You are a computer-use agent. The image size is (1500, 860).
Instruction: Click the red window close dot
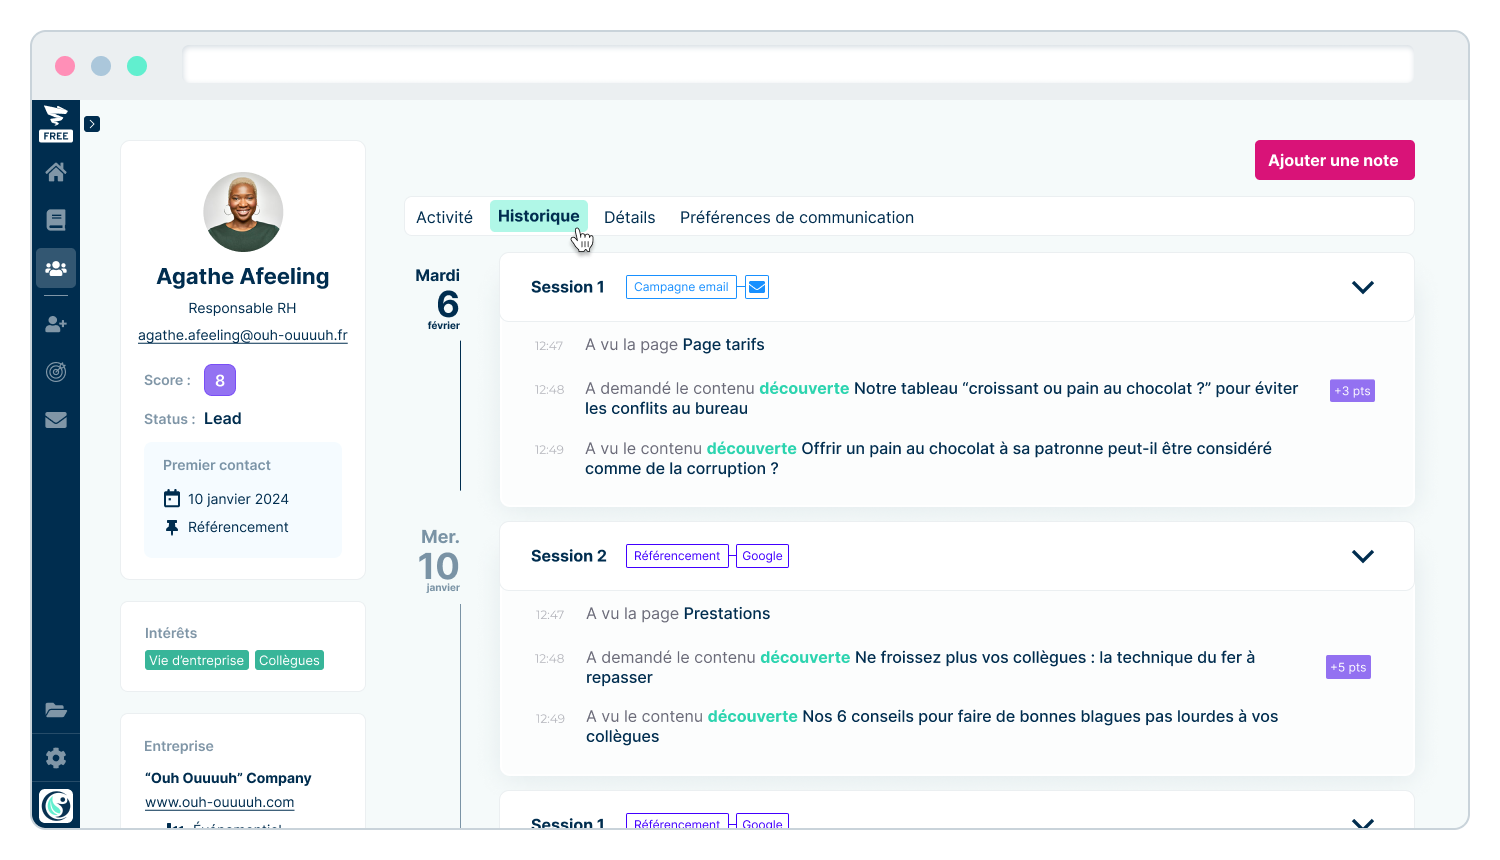[65, 66]
